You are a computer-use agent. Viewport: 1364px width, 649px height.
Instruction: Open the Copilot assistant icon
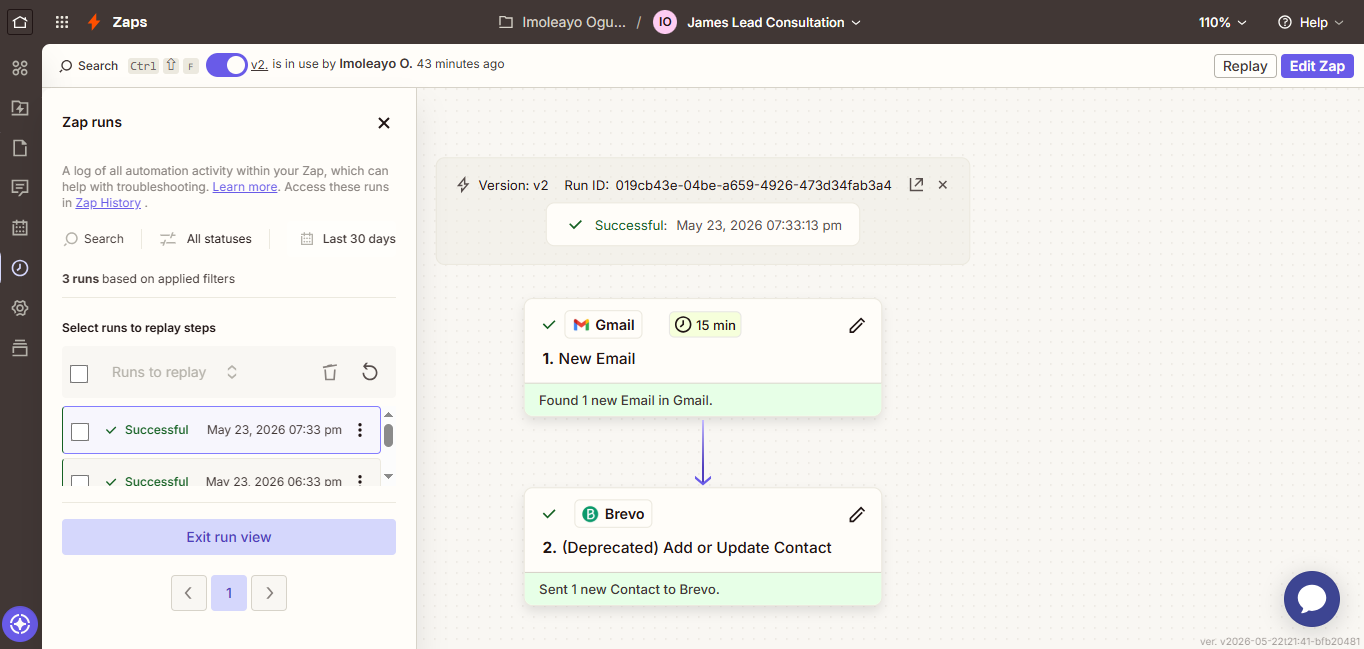click(20, 625)
